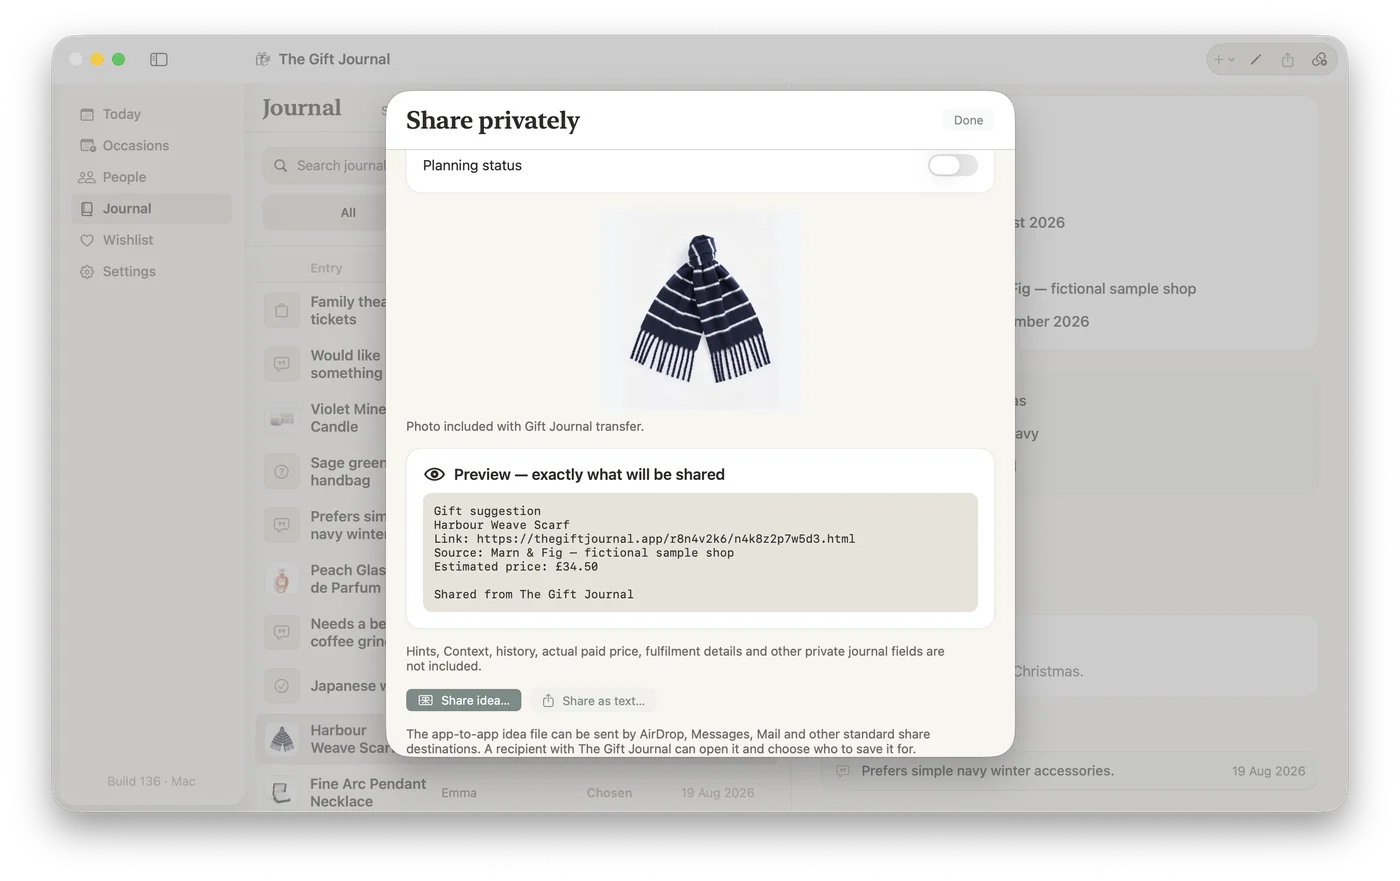
Task: Open the add menu plus dropdown
Action: pyautogui.click(x=1224, y=60)
